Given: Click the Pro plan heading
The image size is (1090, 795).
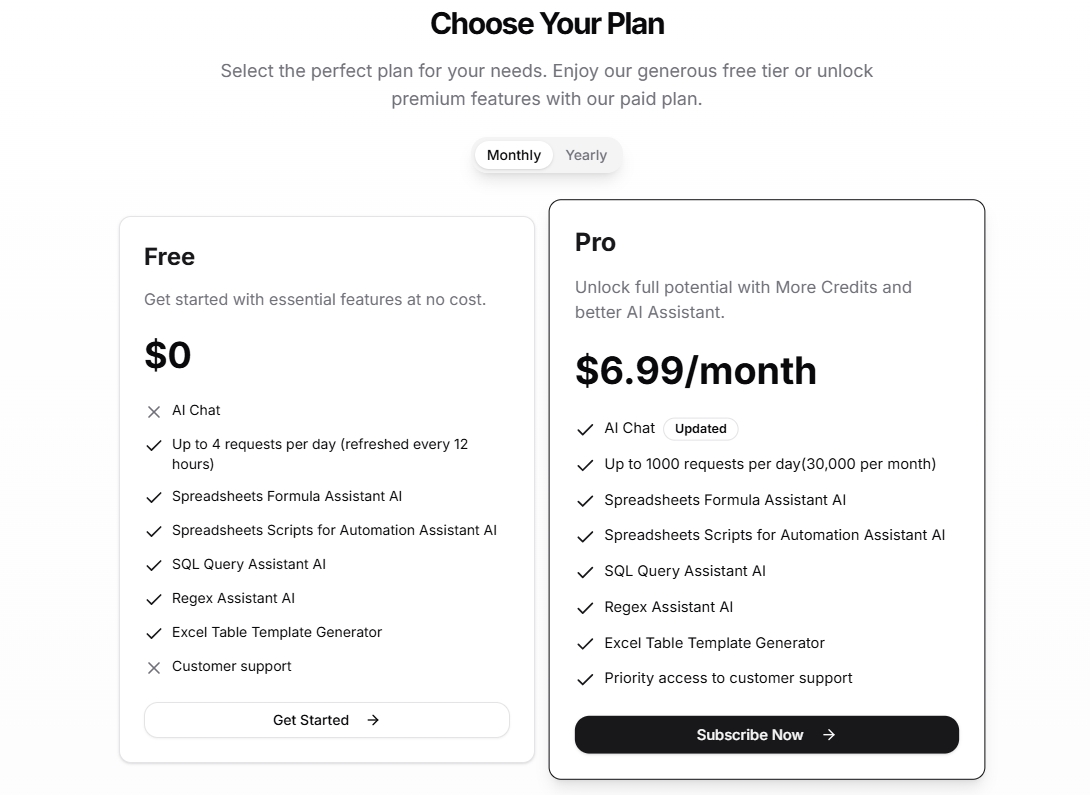Looking at the screenshot, I should (595, 243).
